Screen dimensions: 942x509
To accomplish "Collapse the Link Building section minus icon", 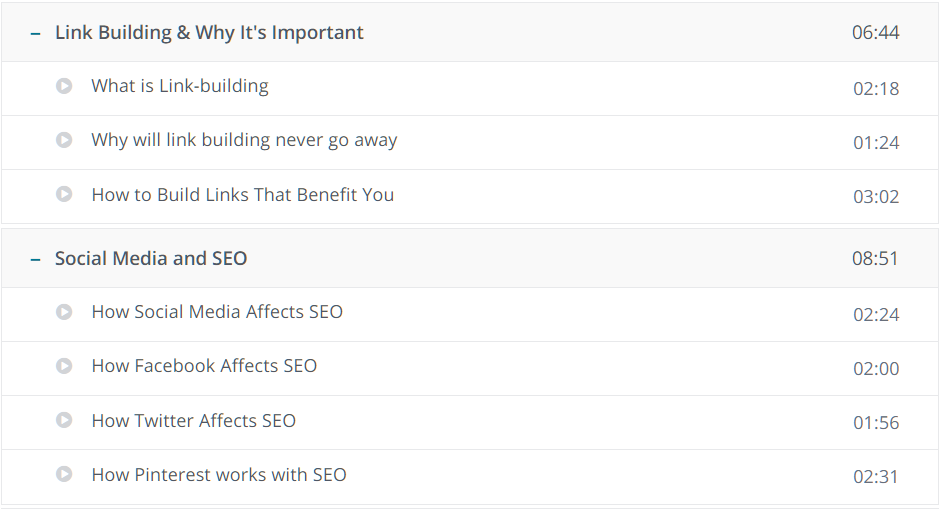I will 35,34.
